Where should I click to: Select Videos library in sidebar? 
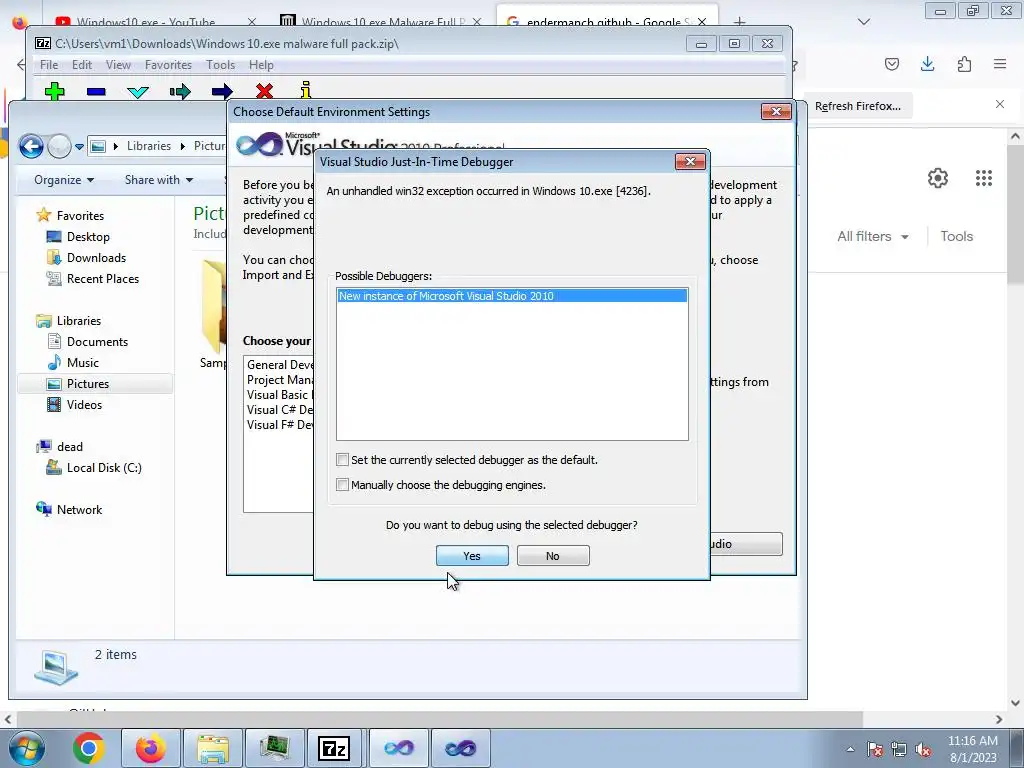(x=84, y=404)
